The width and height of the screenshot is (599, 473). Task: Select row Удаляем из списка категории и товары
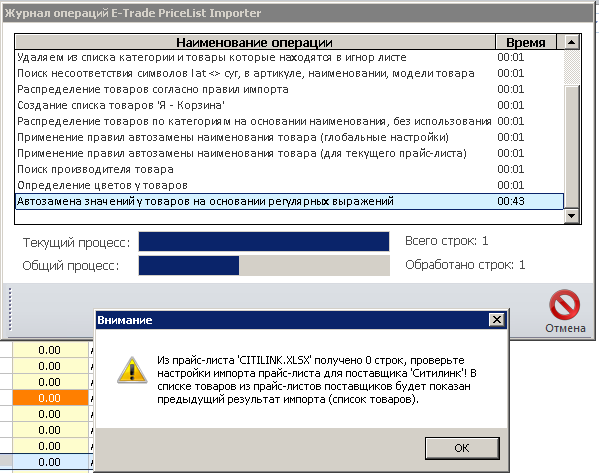(x=289, y=57)
